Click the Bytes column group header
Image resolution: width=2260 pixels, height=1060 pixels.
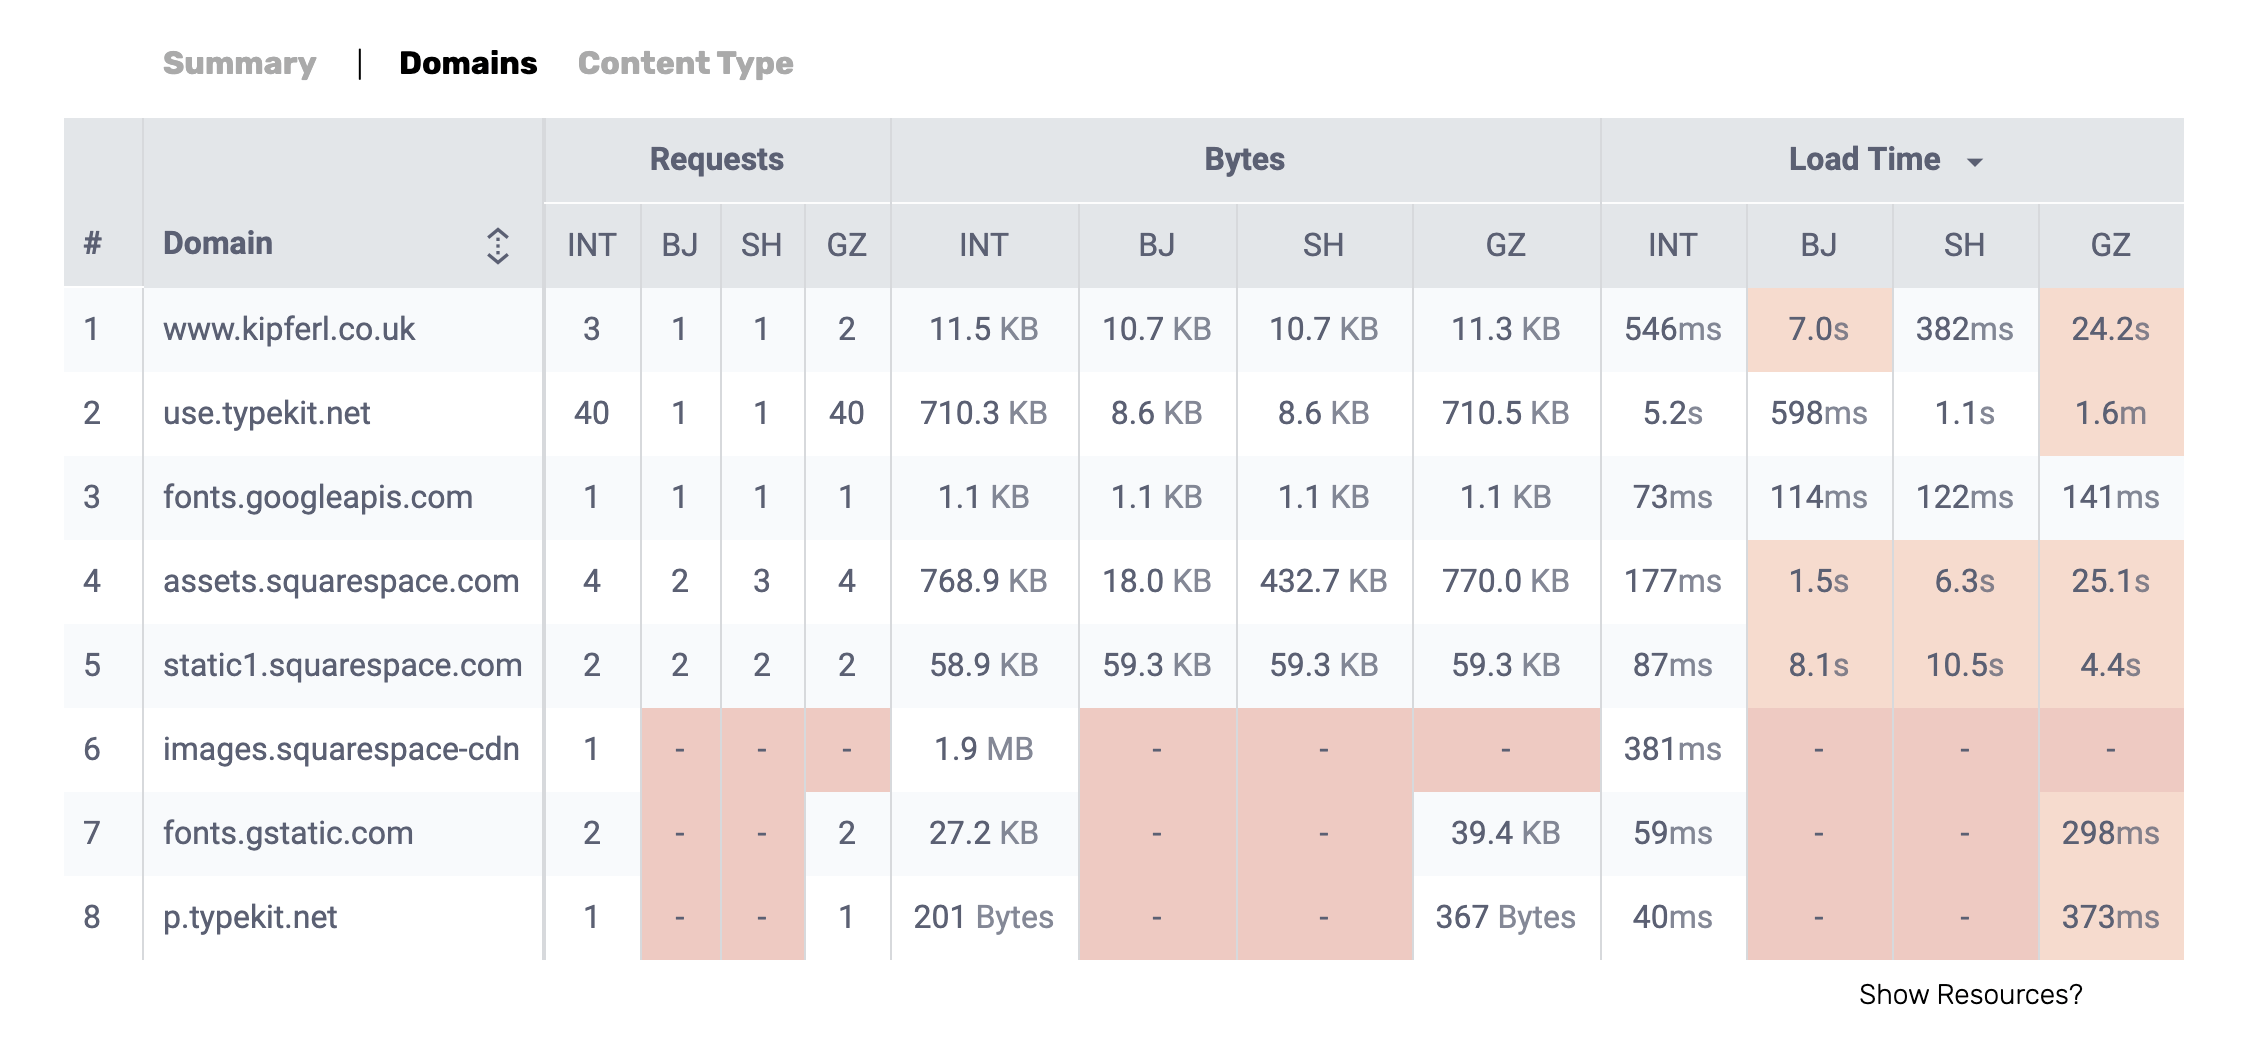tap(1244, 159)
